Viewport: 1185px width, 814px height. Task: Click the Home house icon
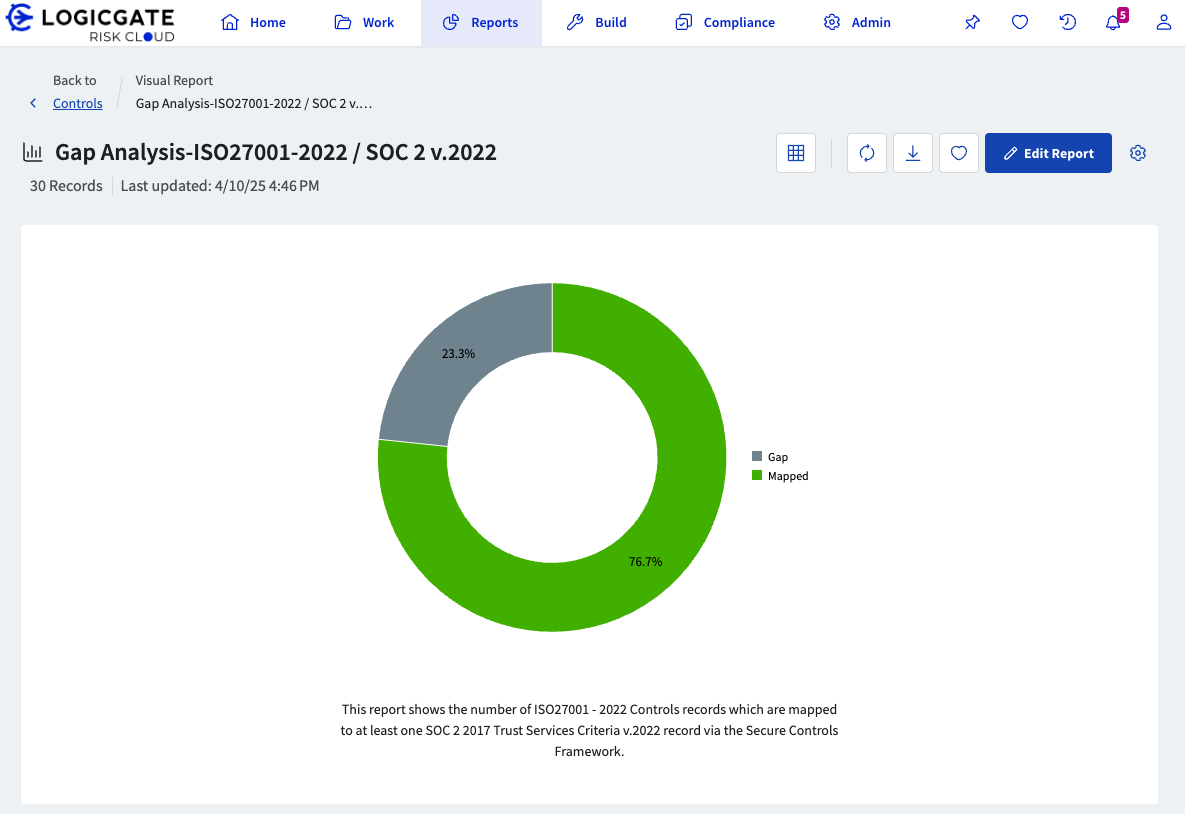(x=230, y=23)
